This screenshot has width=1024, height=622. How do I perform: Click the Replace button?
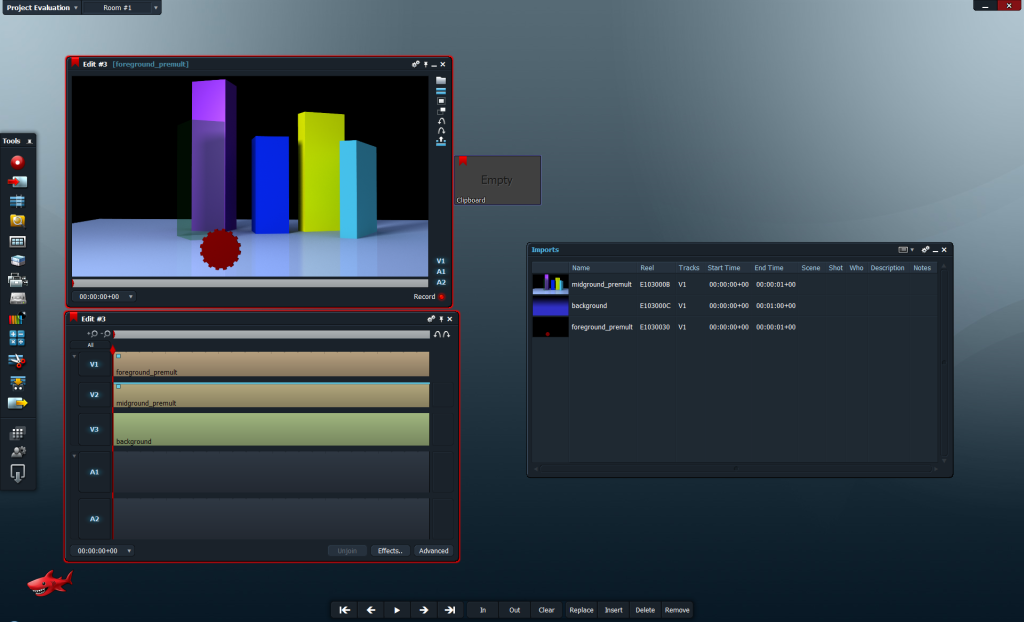(x=581, y=610)
